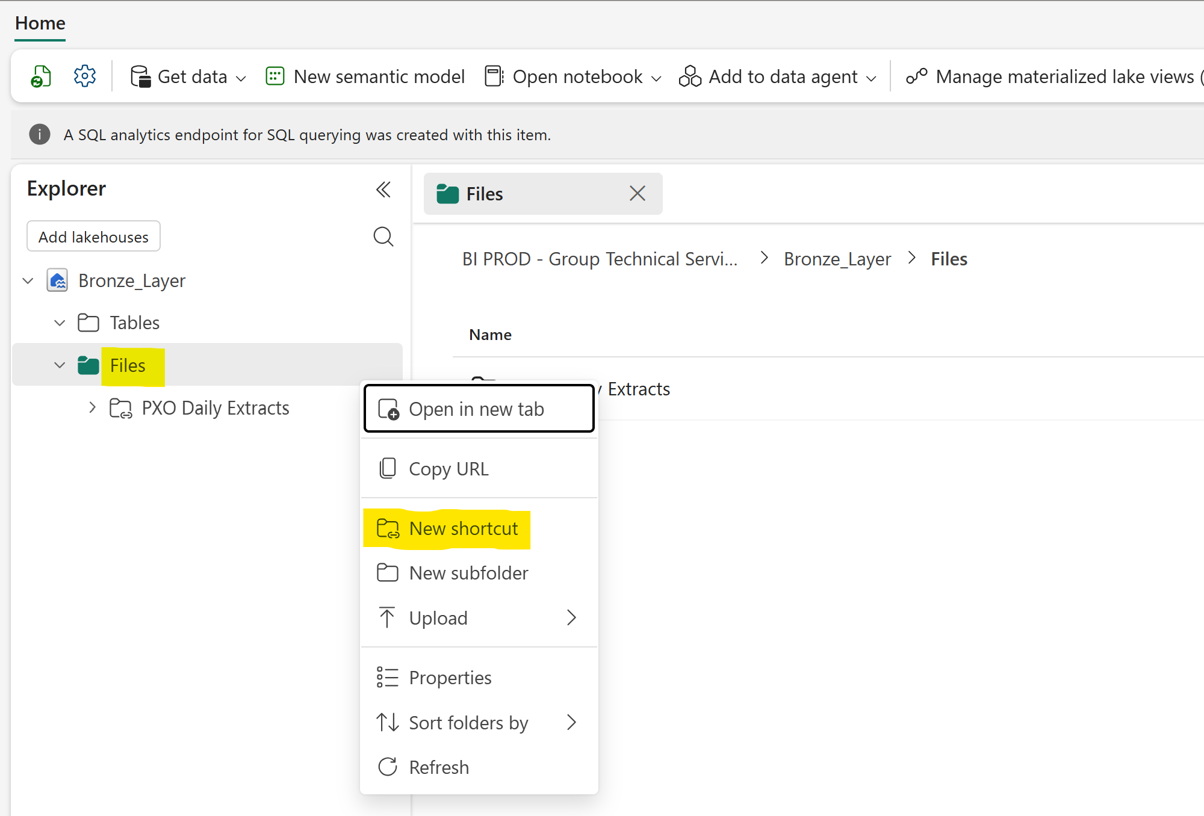Close the Files tab

pyautogui.click(x=637, y=194)
